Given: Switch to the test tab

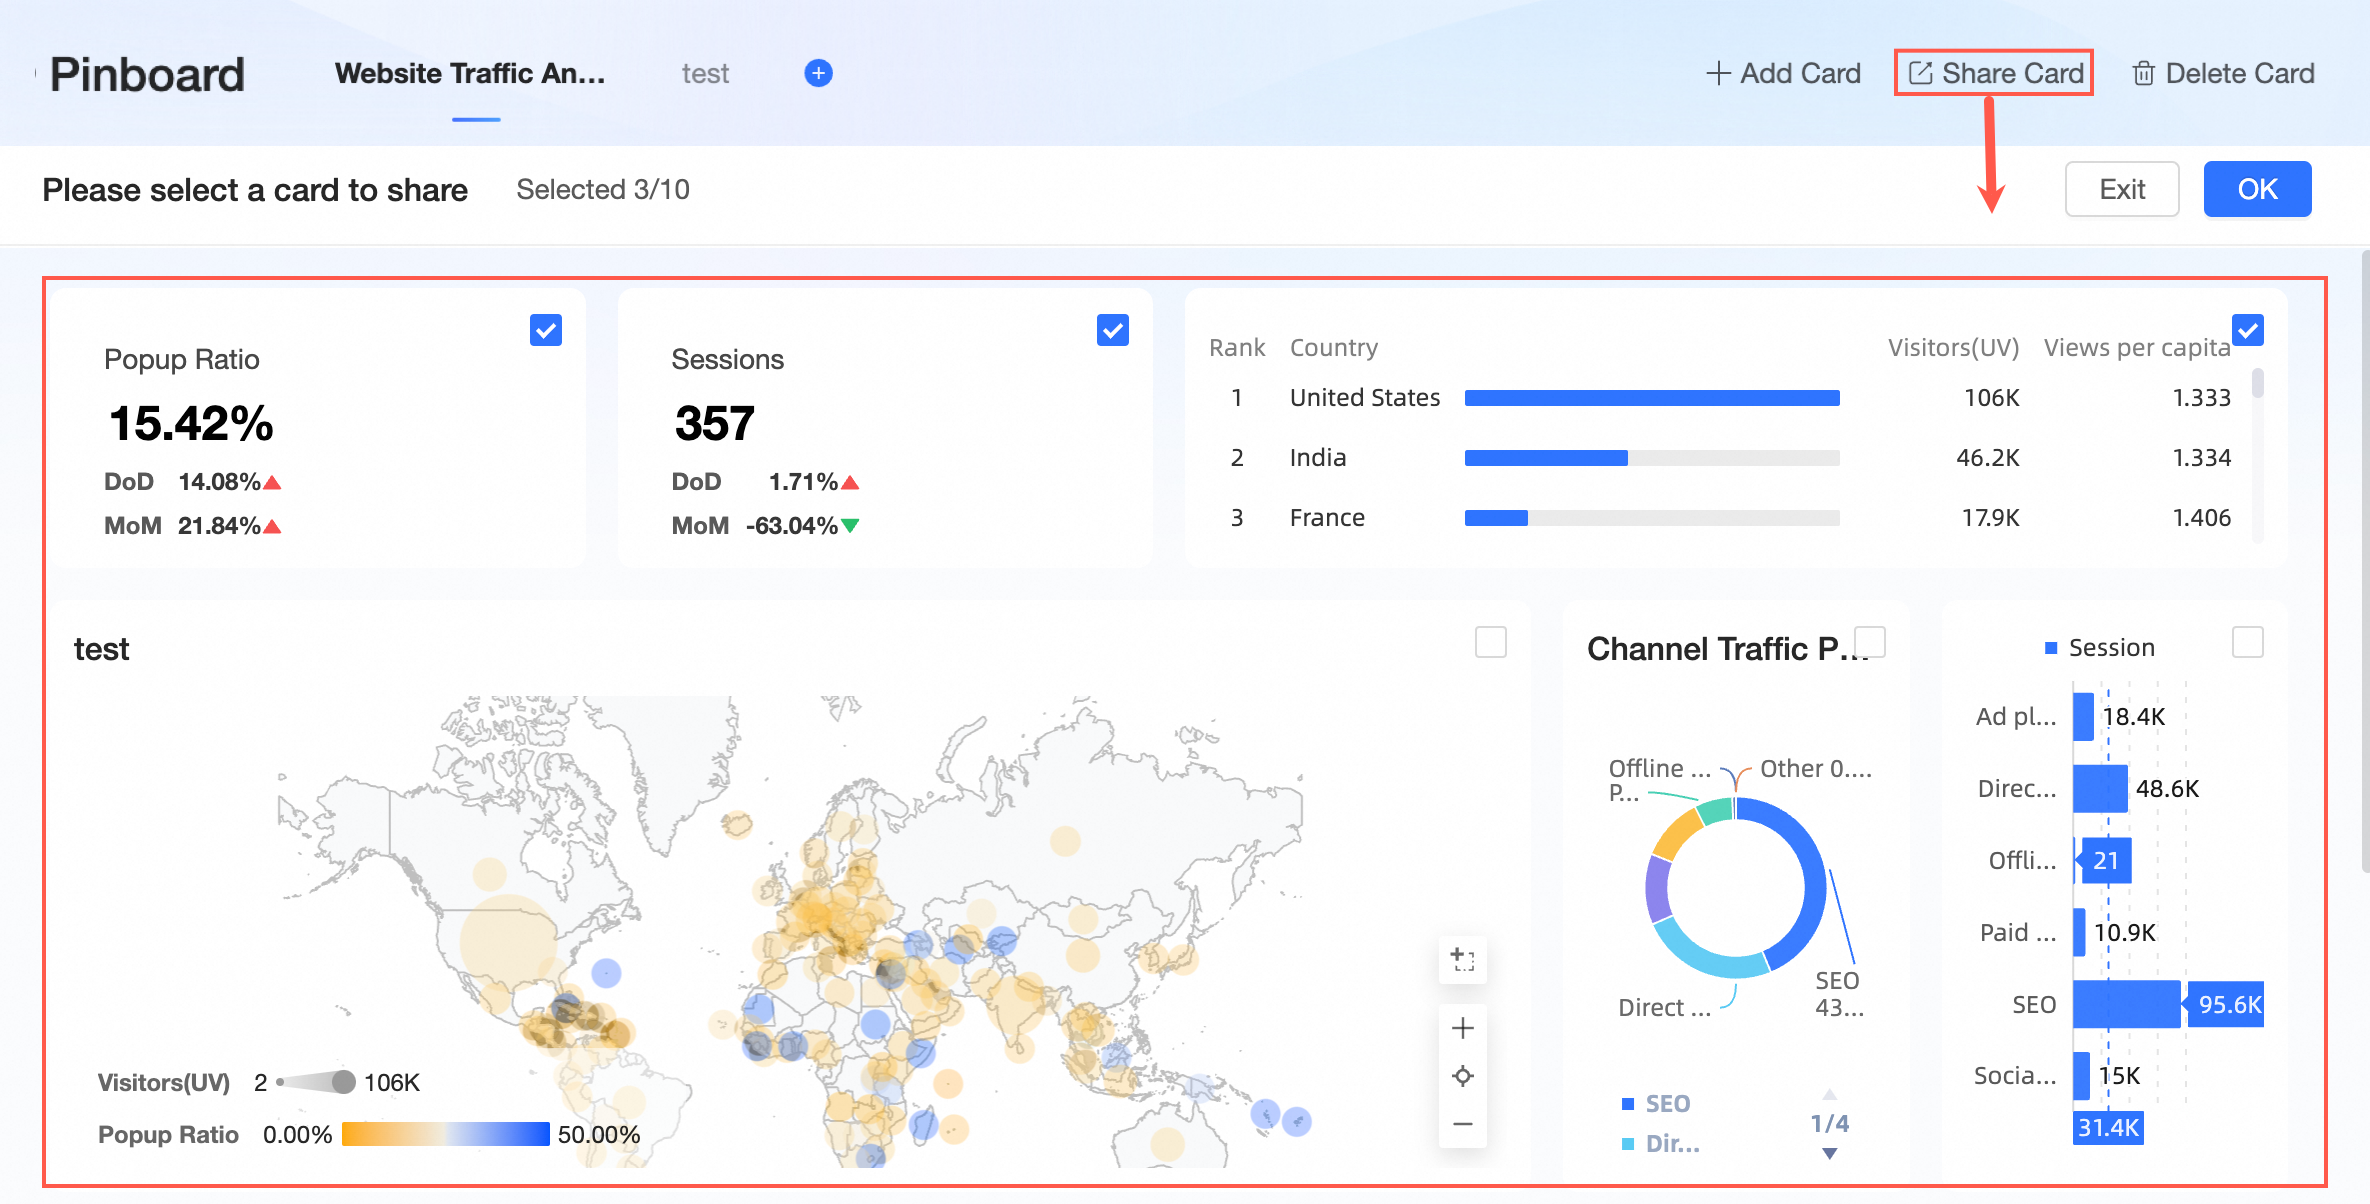Looking at the screenshot, I should pyautogui.click(x=705, y=73).
